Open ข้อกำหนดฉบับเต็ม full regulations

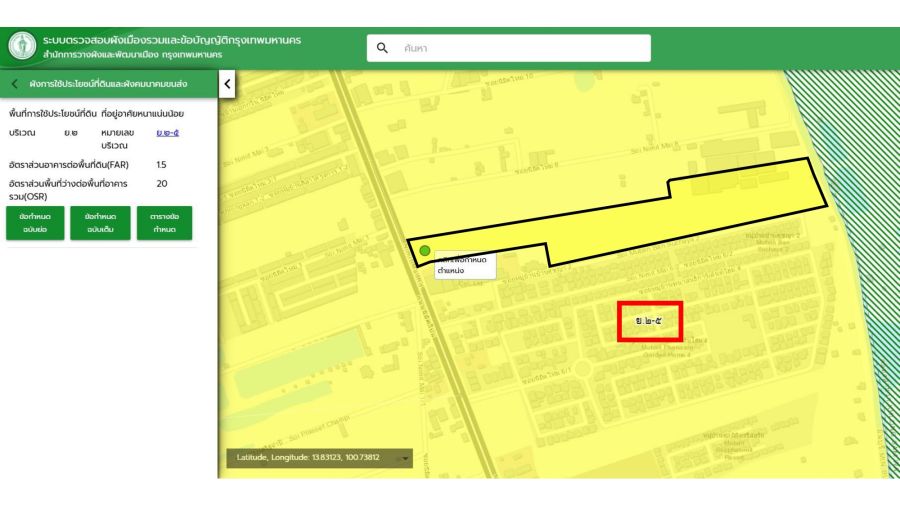[100, 222]
